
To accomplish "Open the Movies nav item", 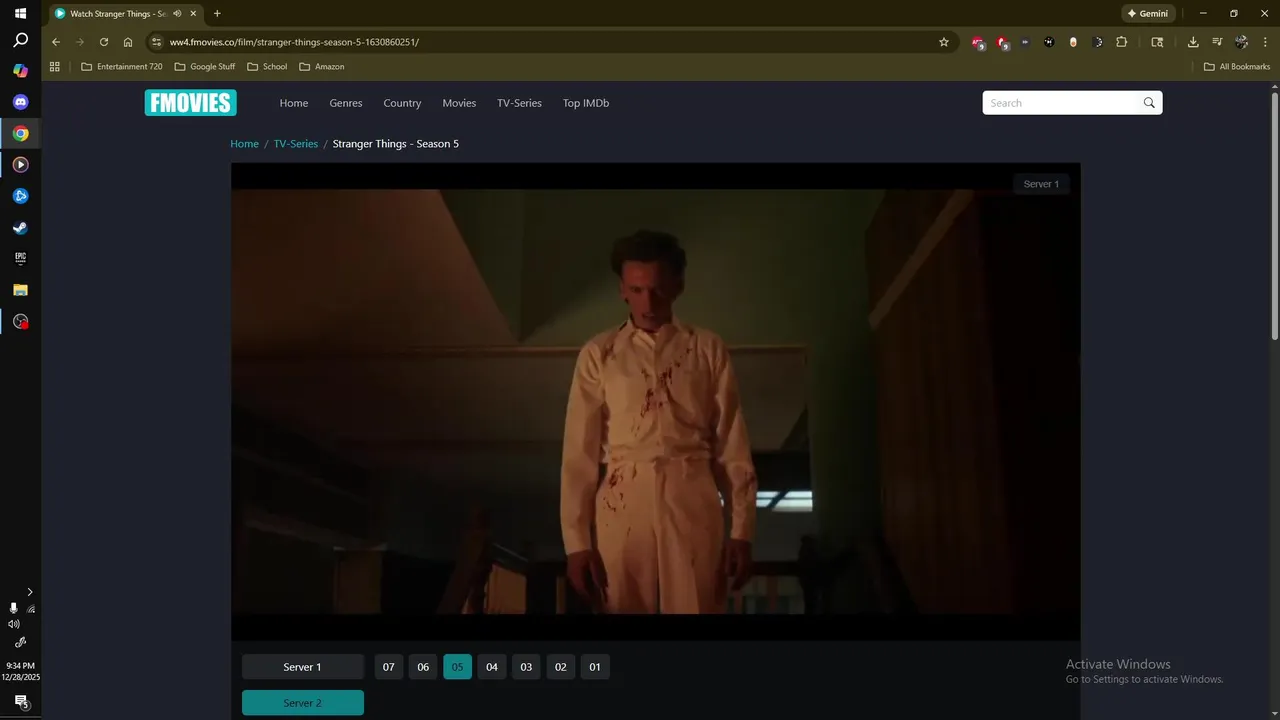I will click(459, 103).
